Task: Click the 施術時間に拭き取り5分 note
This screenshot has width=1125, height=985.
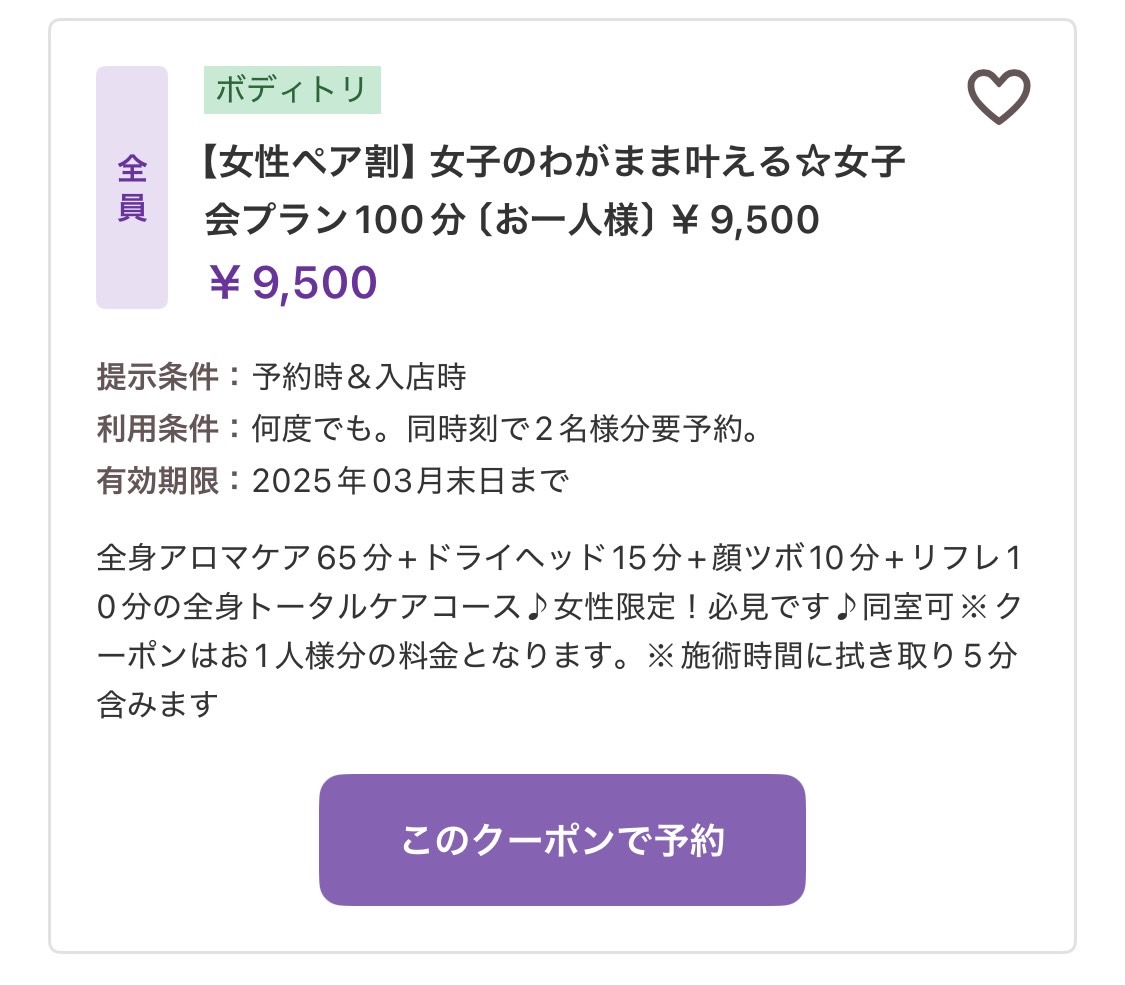Action: pos(849,655)
